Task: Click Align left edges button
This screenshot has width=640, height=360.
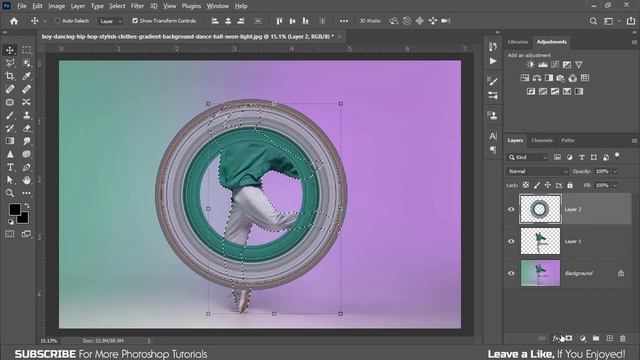Action: pyautogui.click(x=215, y=21)
